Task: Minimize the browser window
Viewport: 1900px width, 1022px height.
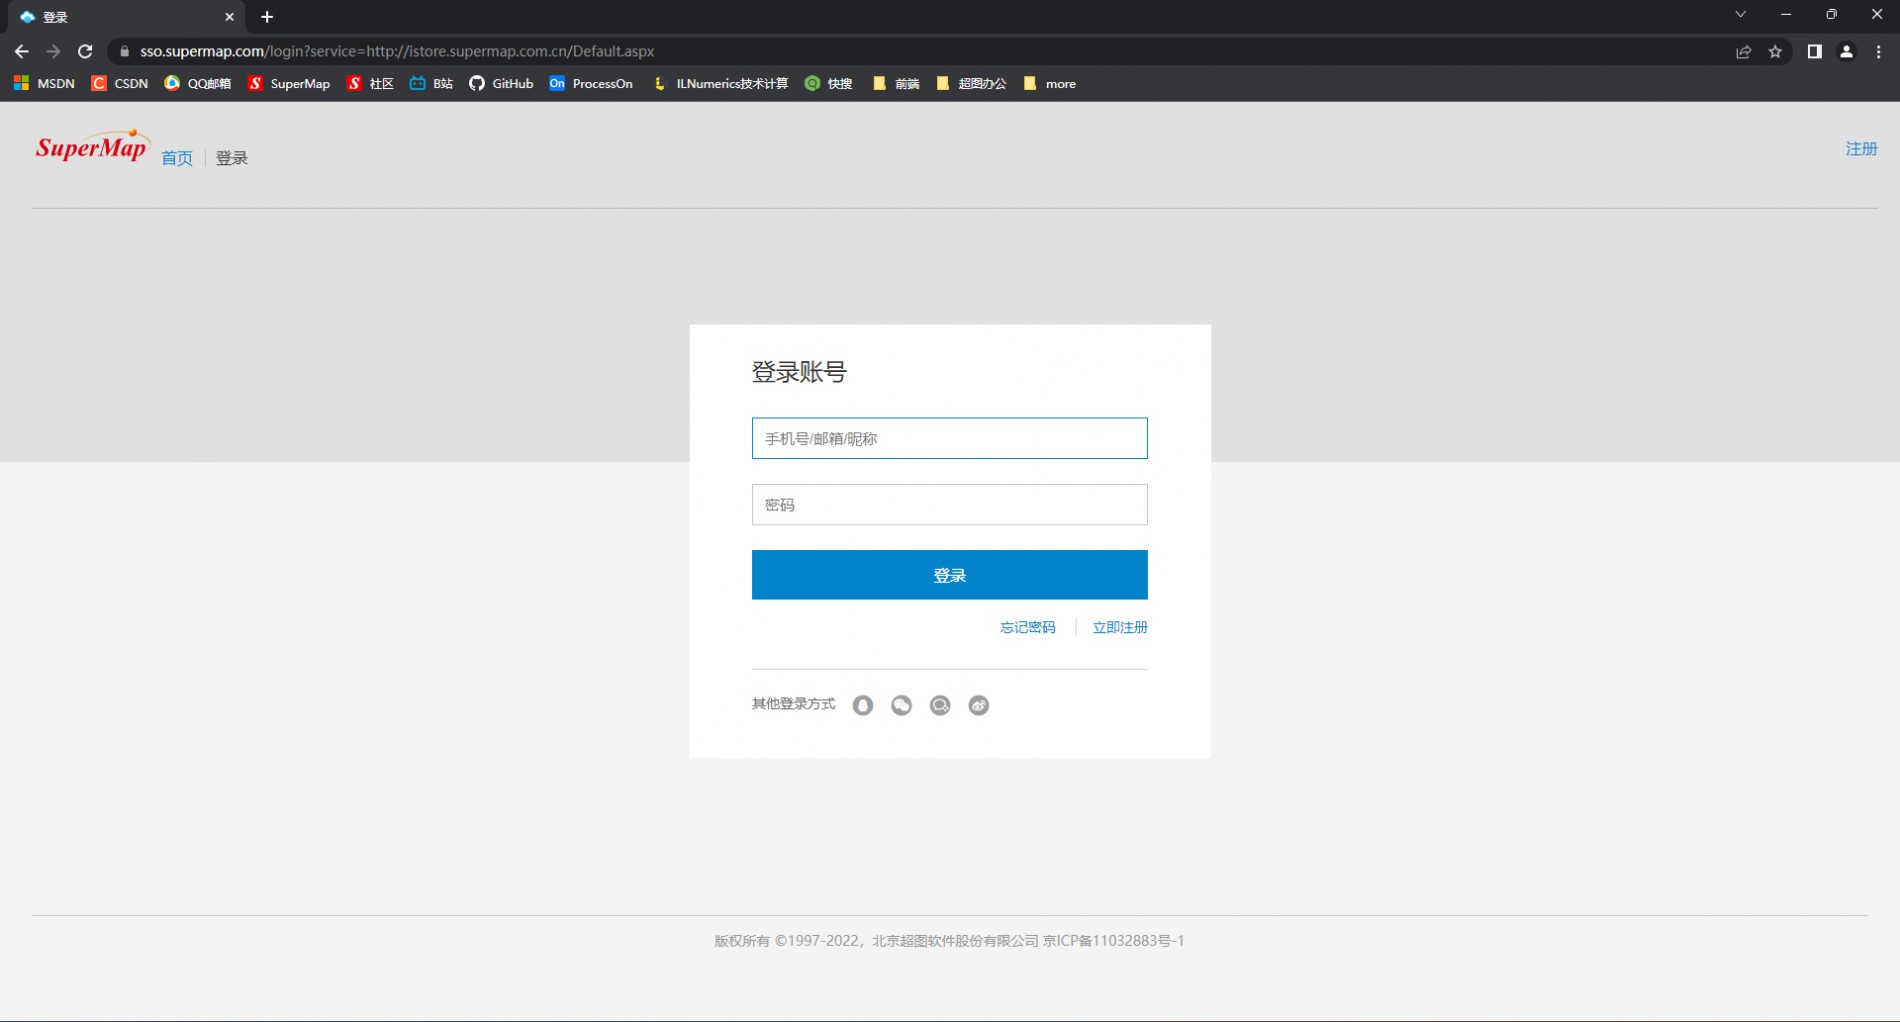Action: pos(1786,14)
